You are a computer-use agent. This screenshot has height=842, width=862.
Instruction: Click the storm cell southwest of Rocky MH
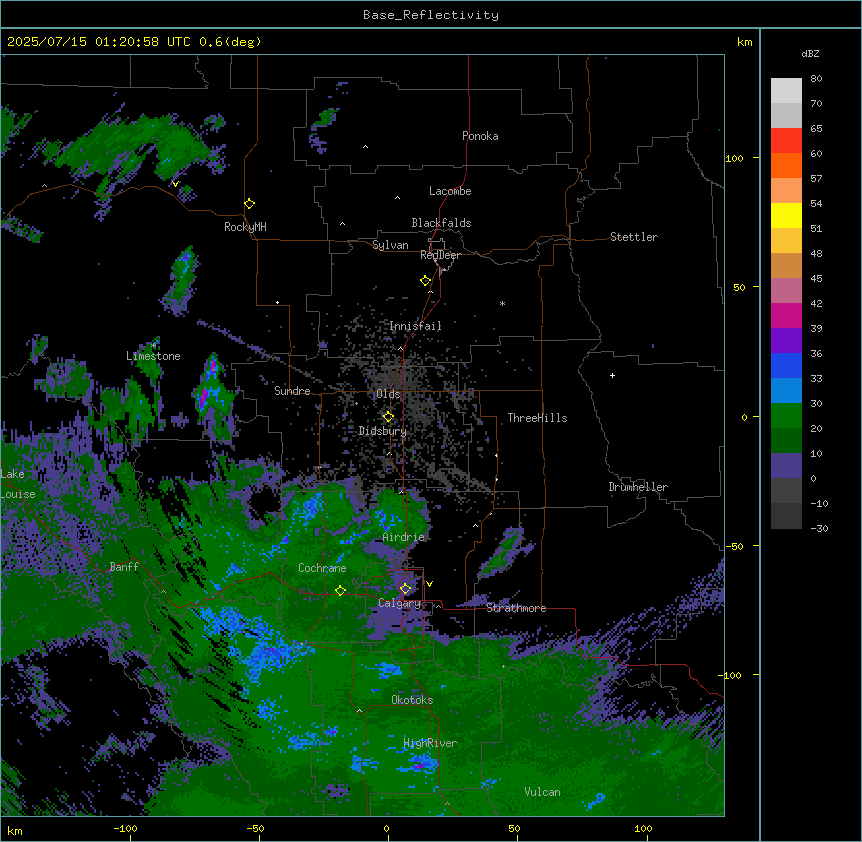point(182,279)
